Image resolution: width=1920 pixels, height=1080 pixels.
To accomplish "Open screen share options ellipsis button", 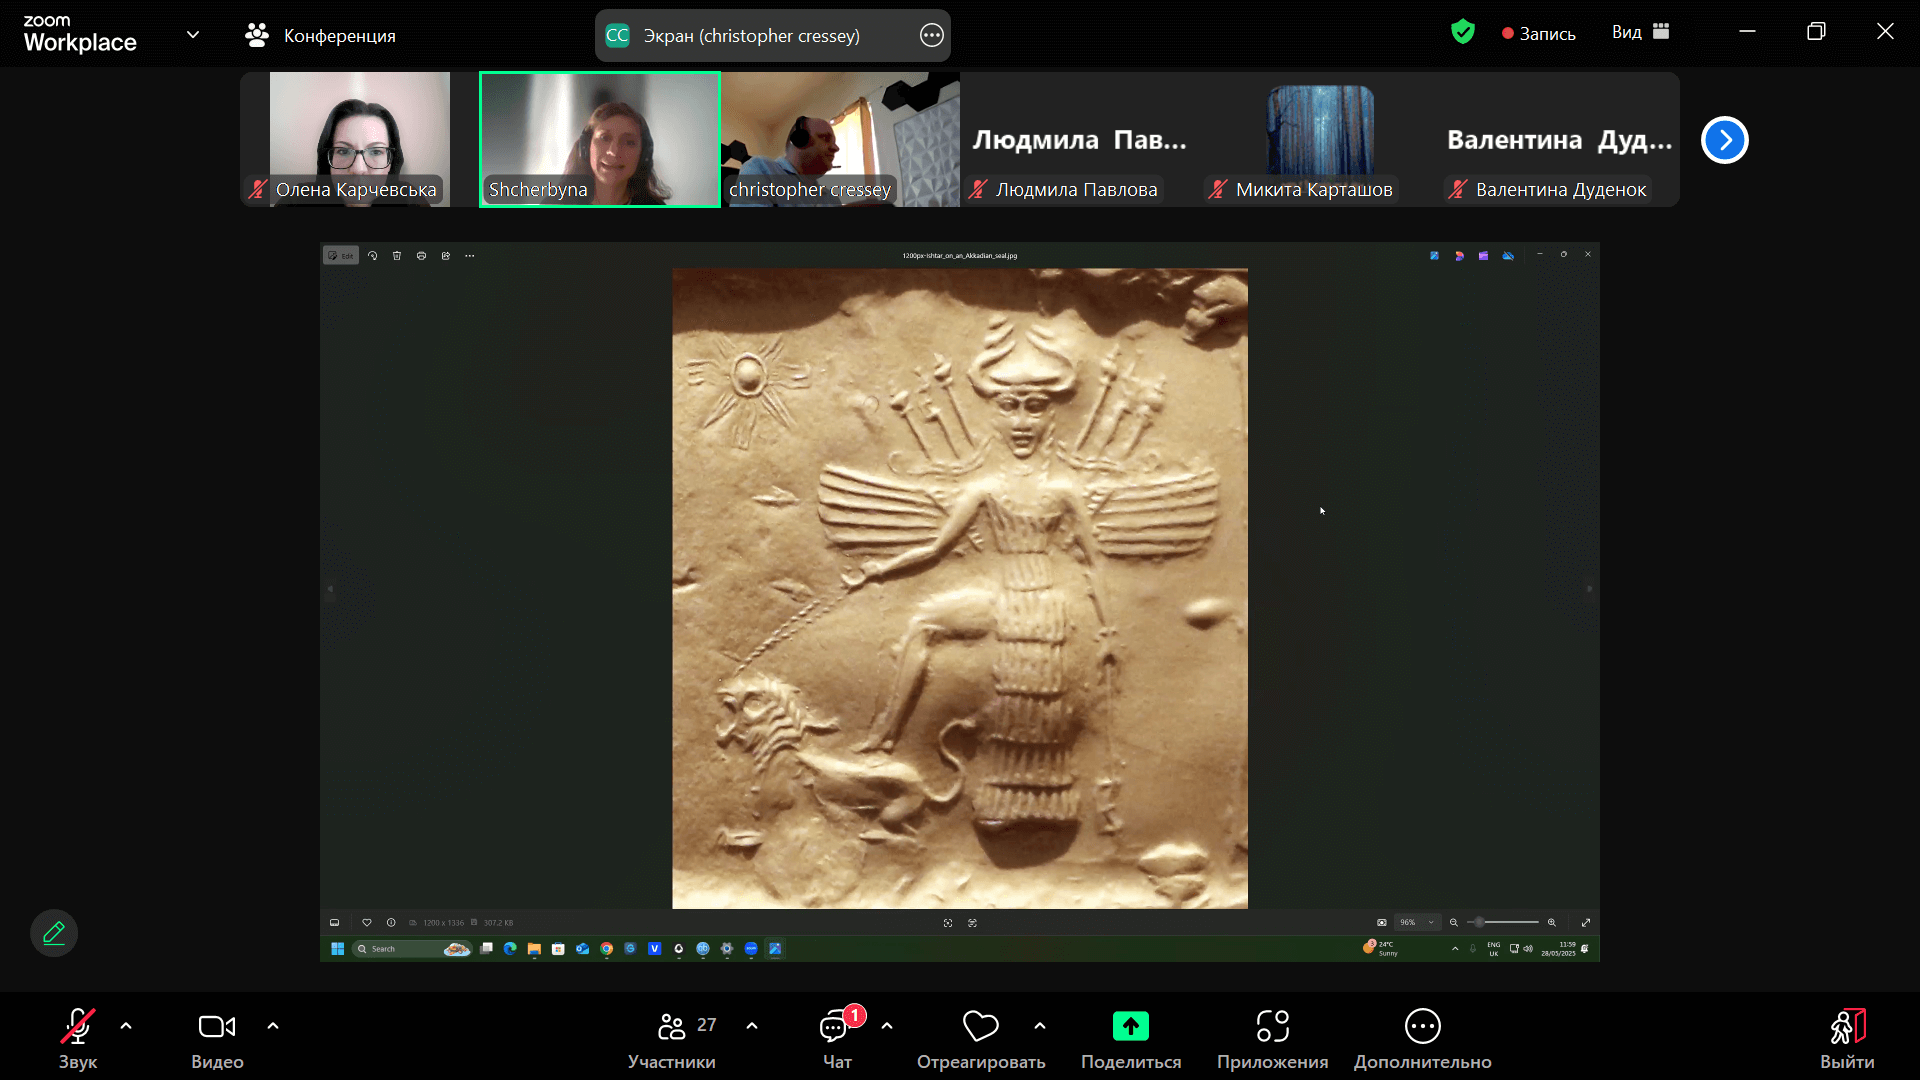I will (931, 36).
